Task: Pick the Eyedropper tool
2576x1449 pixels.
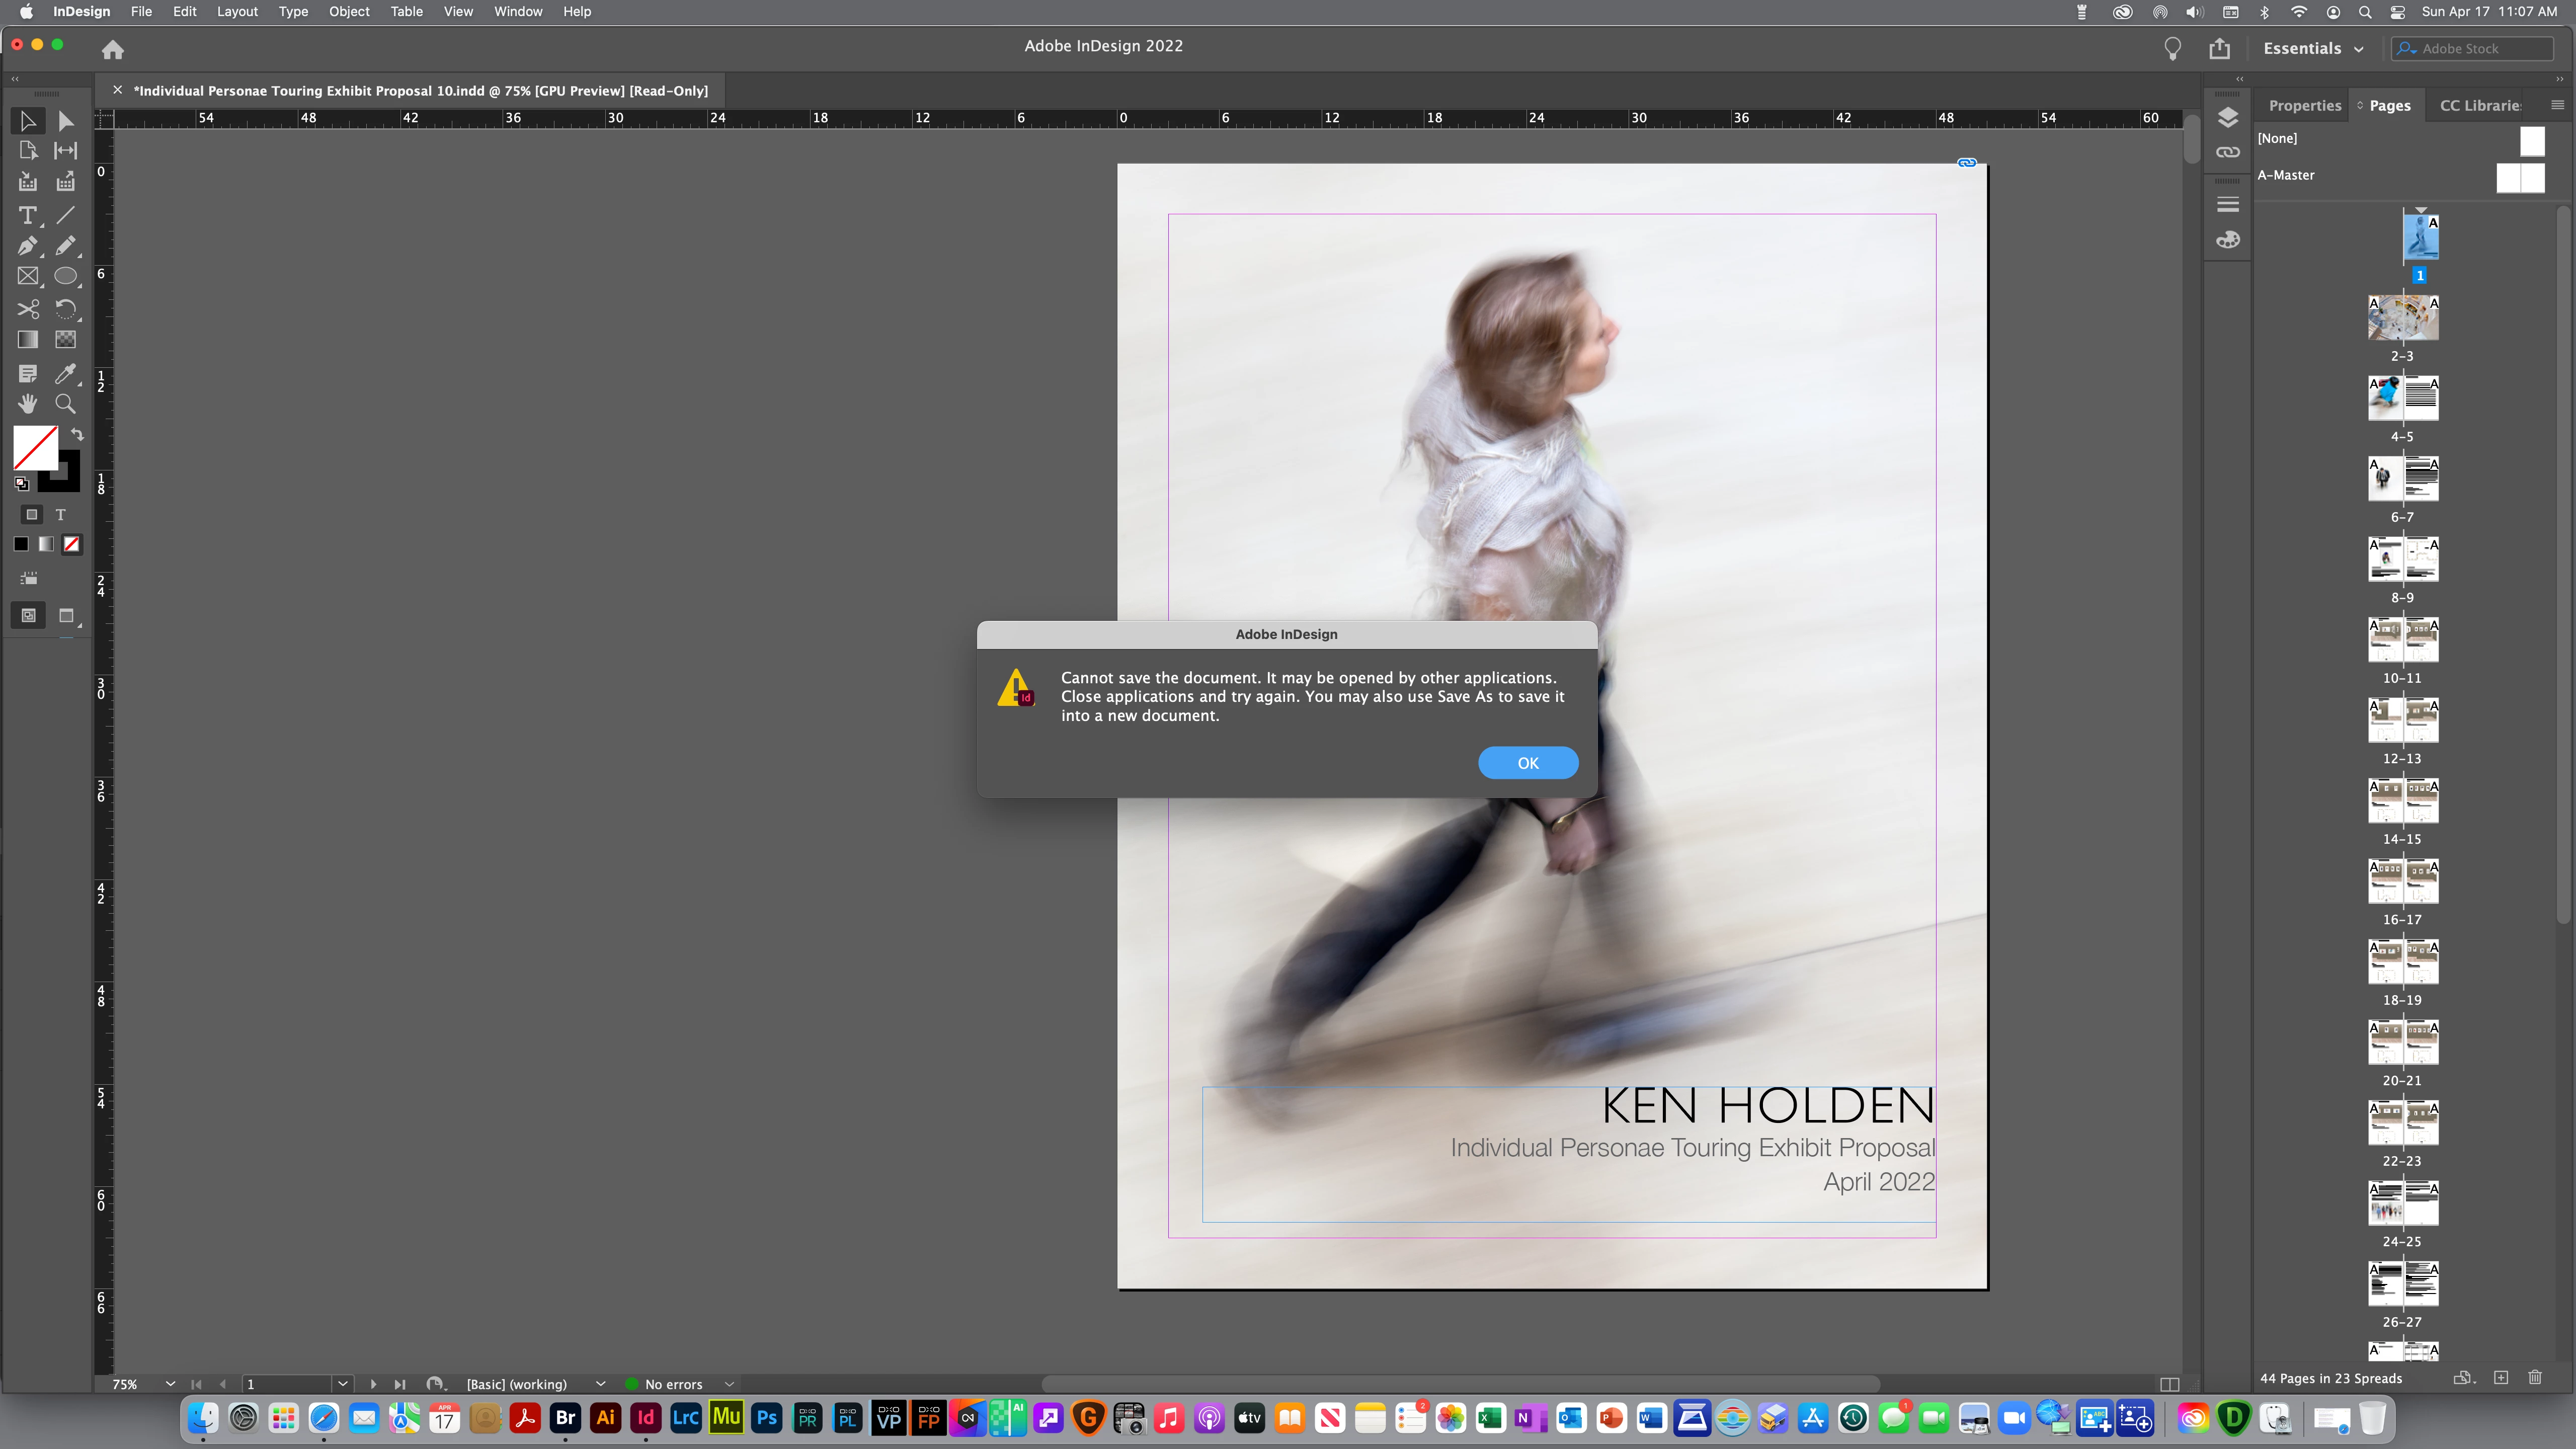Action: 65,374
